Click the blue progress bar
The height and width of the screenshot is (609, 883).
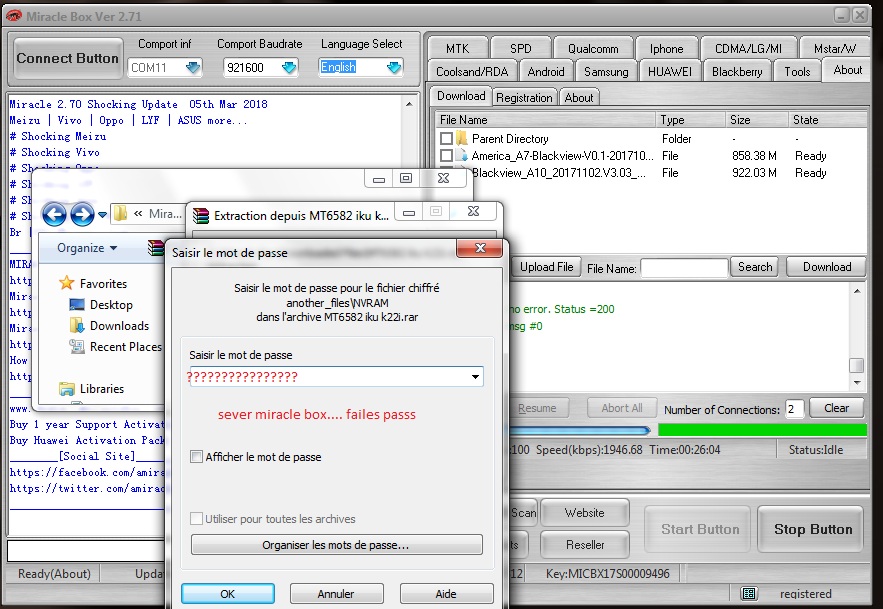pyautogui.click(x=580, y=430)
